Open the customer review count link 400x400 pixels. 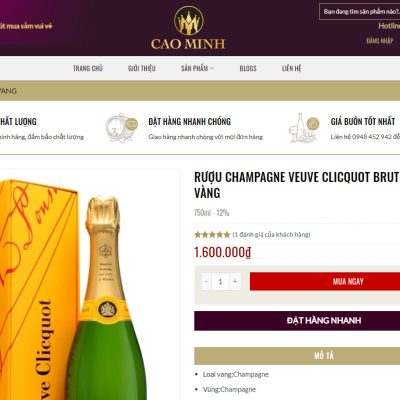coord(271,235)
